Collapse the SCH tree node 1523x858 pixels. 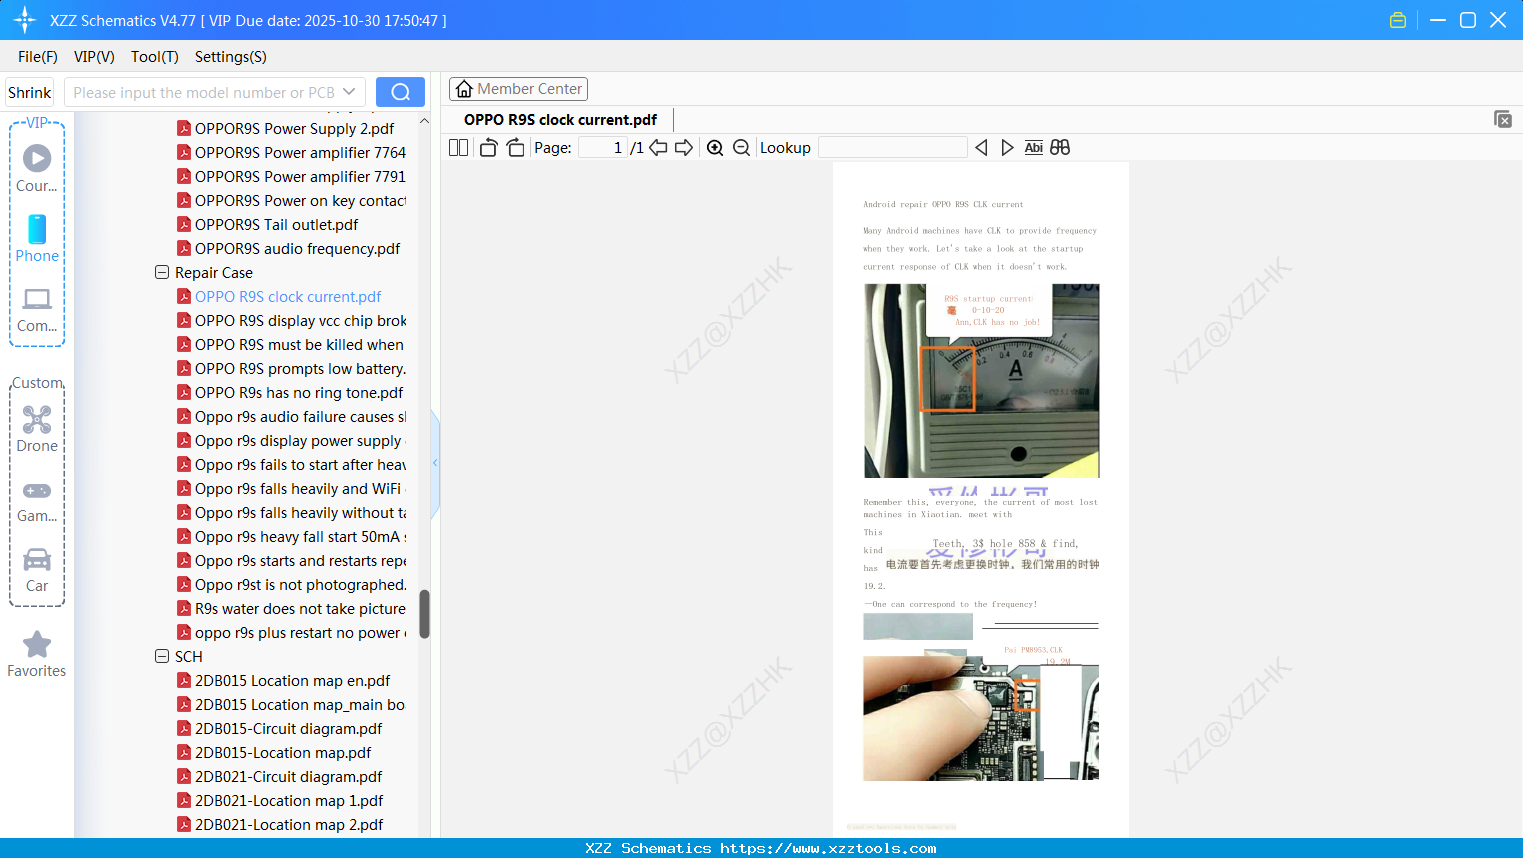pos(162,656)
